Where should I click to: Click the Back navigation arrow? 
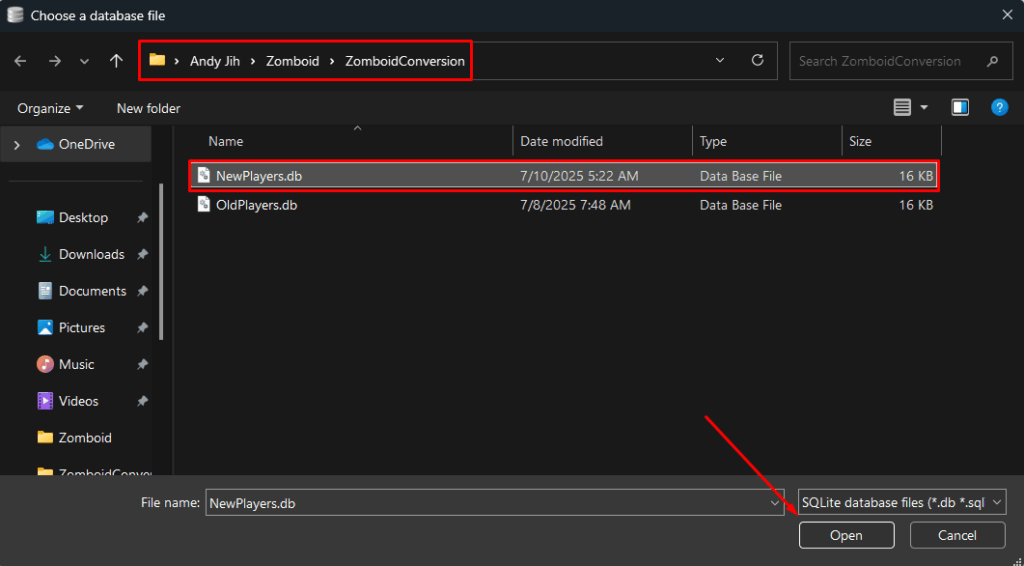point(20,61)
